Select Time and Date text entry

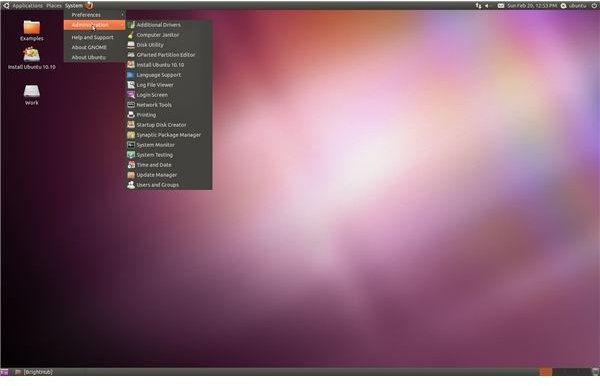point(154,165)
